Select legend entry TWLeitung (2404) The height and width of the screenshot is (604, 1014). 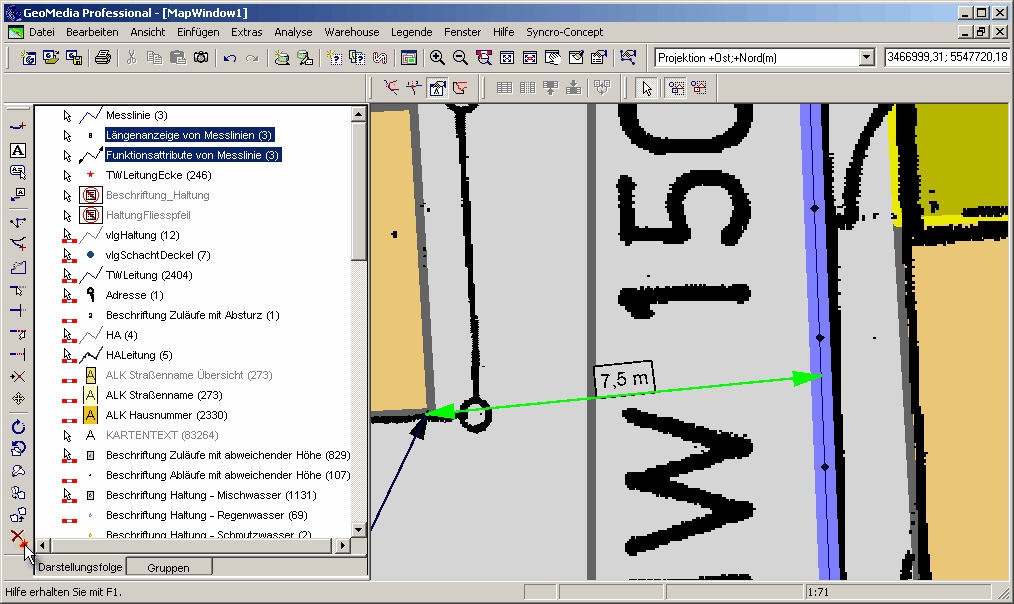coord(149,275)
